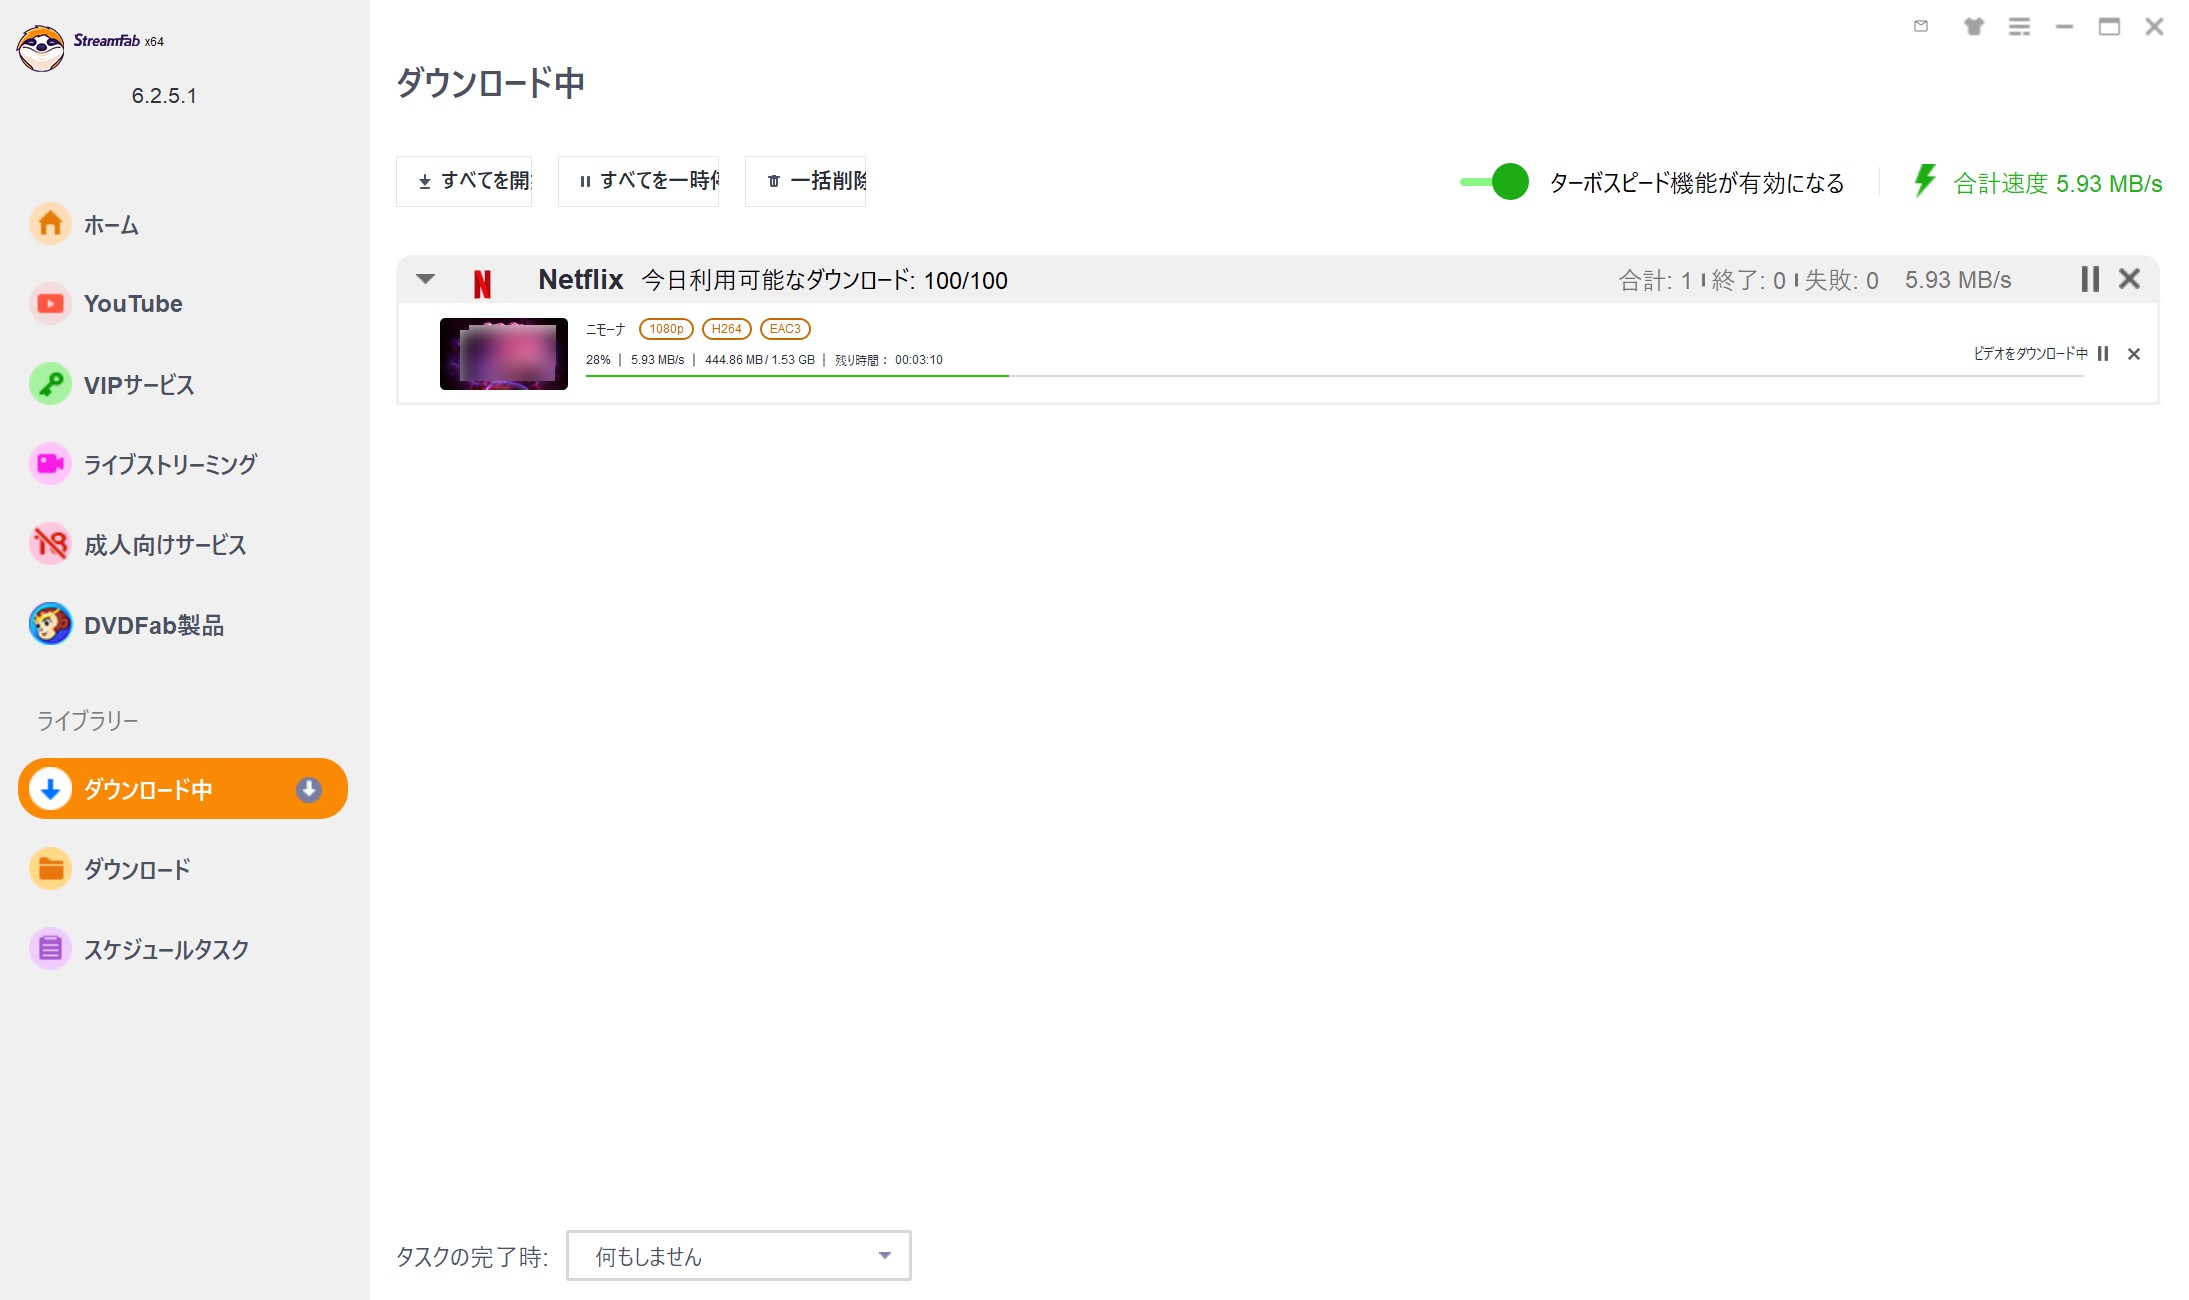Open タスクの完了時 action dropdown
The image size is (2189, 1300).
point(739,1256)
